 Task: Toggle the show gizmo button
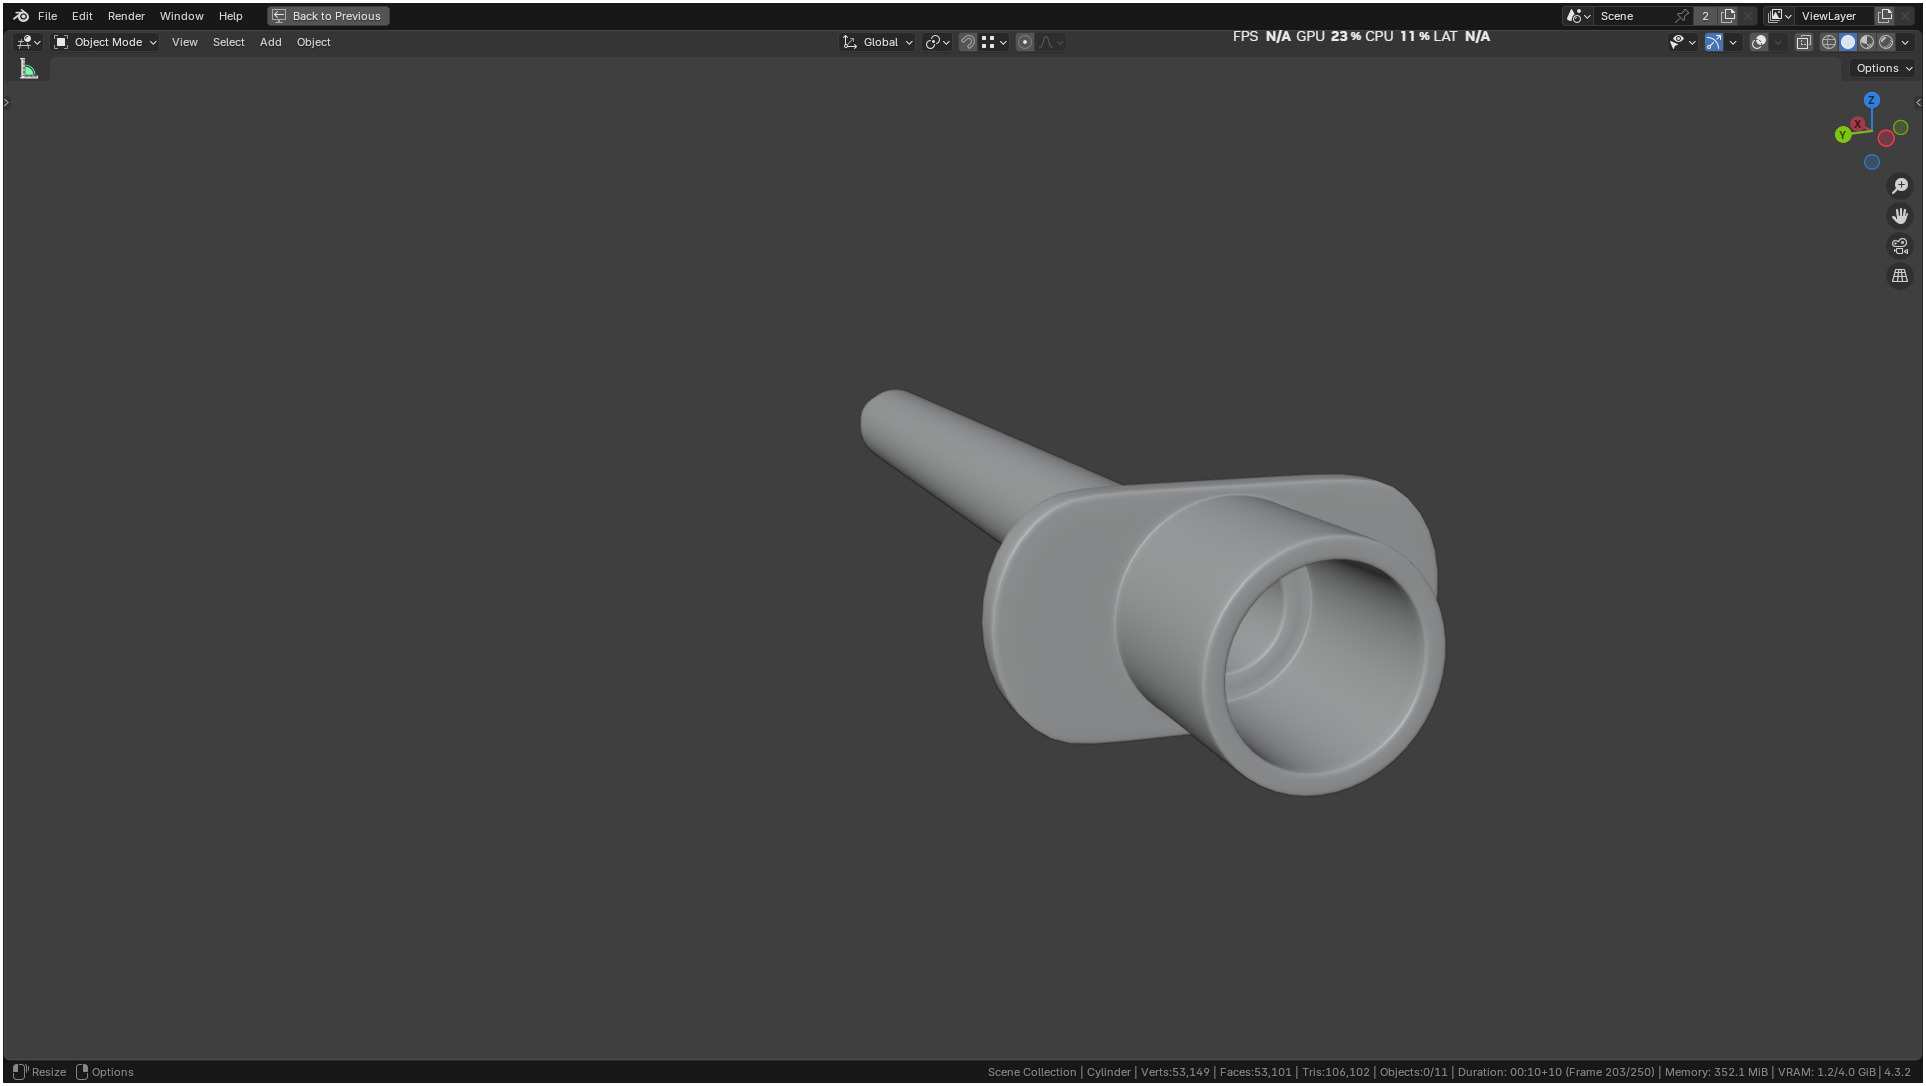pos(1714,42)
